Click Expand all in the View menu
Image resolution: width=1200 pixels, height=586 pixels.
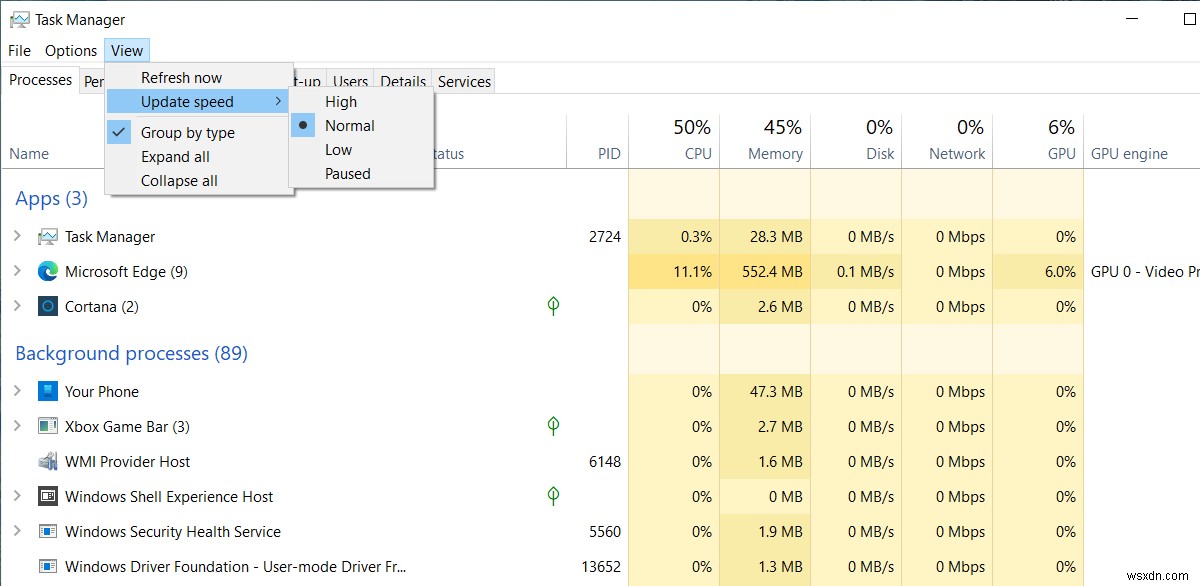[x=176, y=156]
